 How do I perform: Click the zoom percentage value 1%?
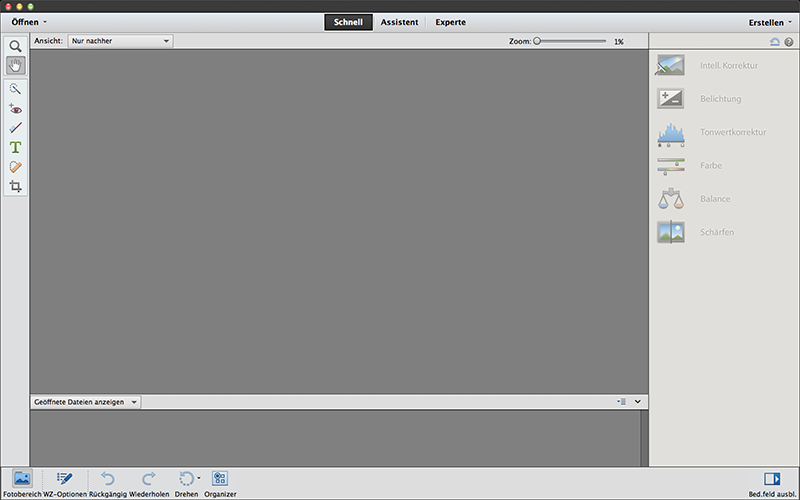coord(619,42)
